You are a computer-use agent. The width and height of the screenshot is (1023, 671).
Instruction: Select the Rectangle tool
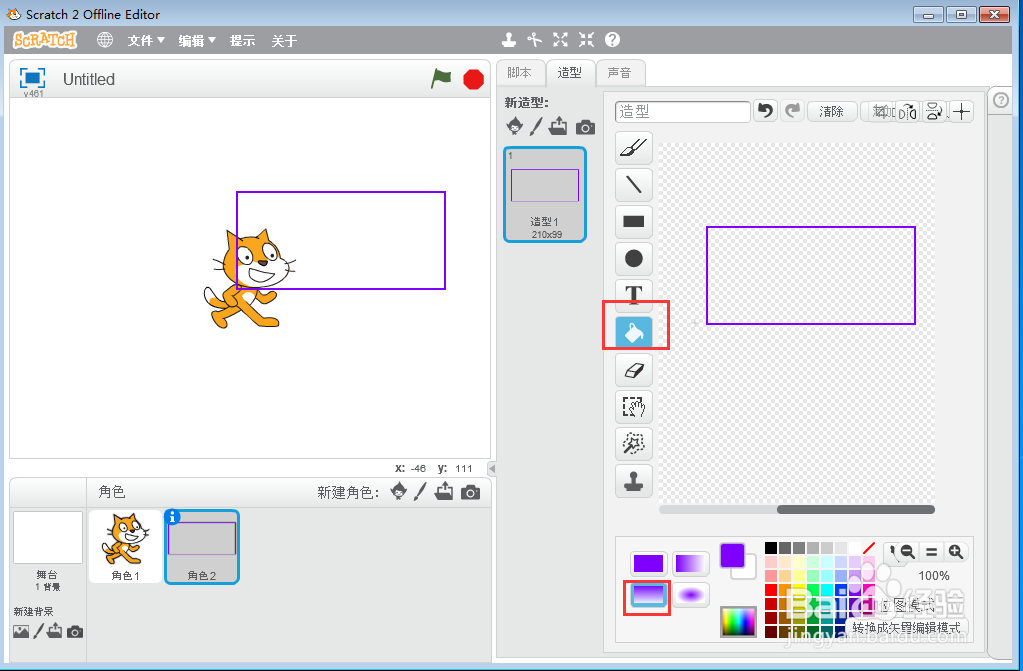(x=634, y=221)
